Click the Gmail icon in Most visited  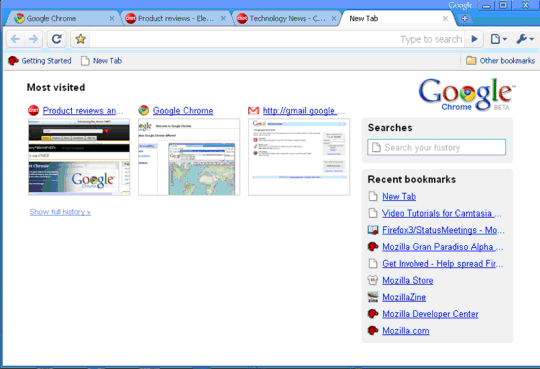coord(253,111)
